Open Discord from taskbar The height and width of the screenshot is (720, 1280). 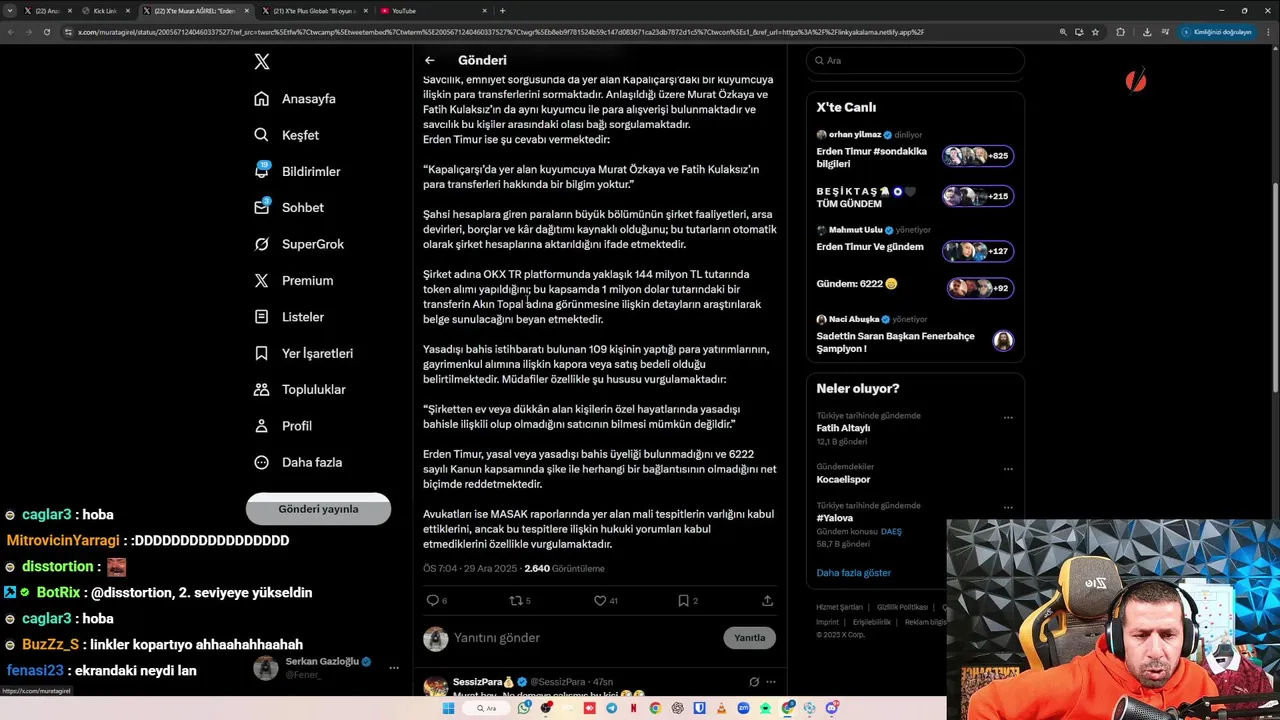point(831,708)
